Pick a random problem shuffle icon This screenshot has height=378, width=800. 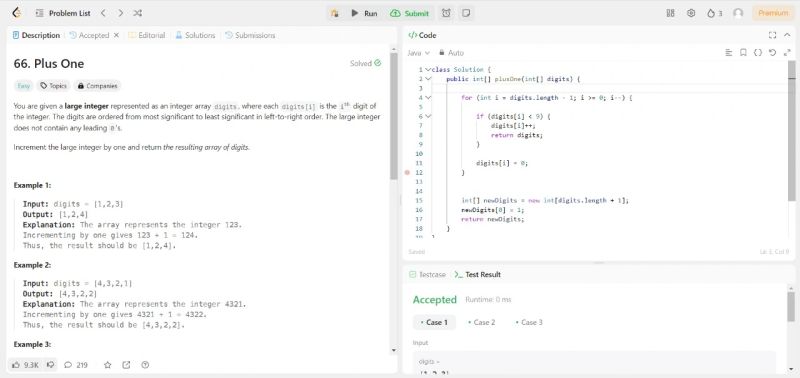click(x=138, y=13)
